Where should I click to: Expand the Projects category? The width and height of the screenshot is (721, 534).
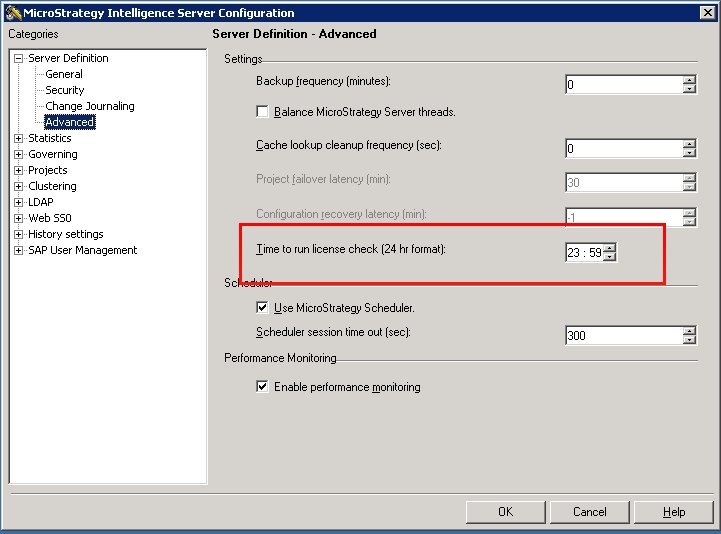click(x=18, y=171)
